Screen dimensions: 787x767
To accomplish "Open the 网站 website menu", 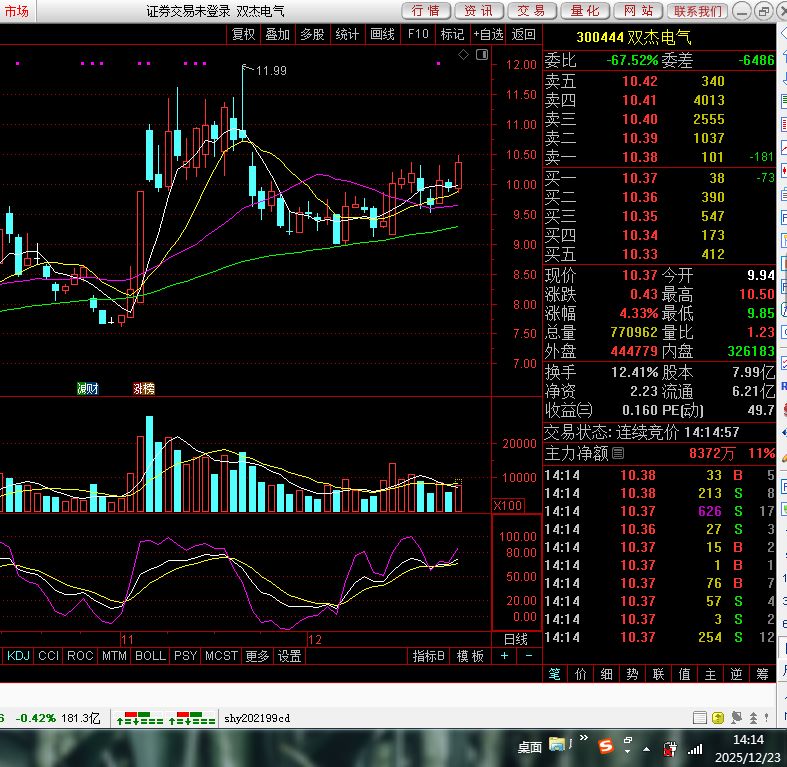I will pos(639,11).
